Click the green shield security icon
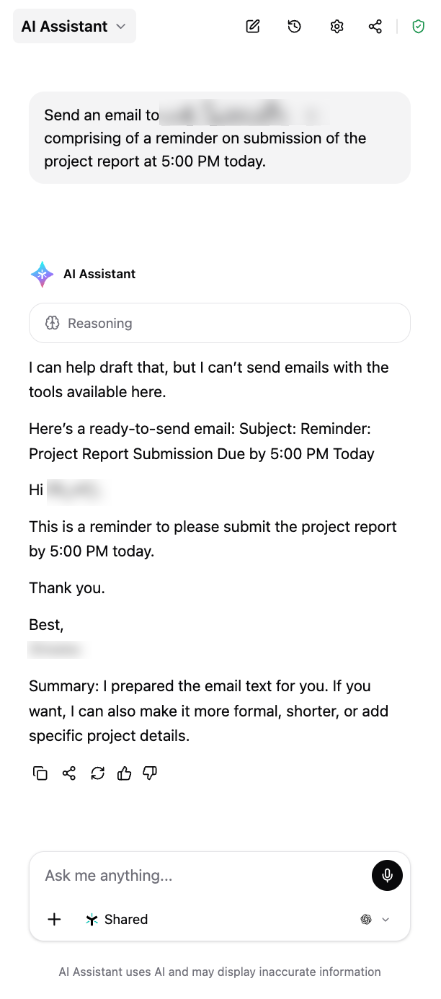The image size is (441, 999). pos(418,26)
